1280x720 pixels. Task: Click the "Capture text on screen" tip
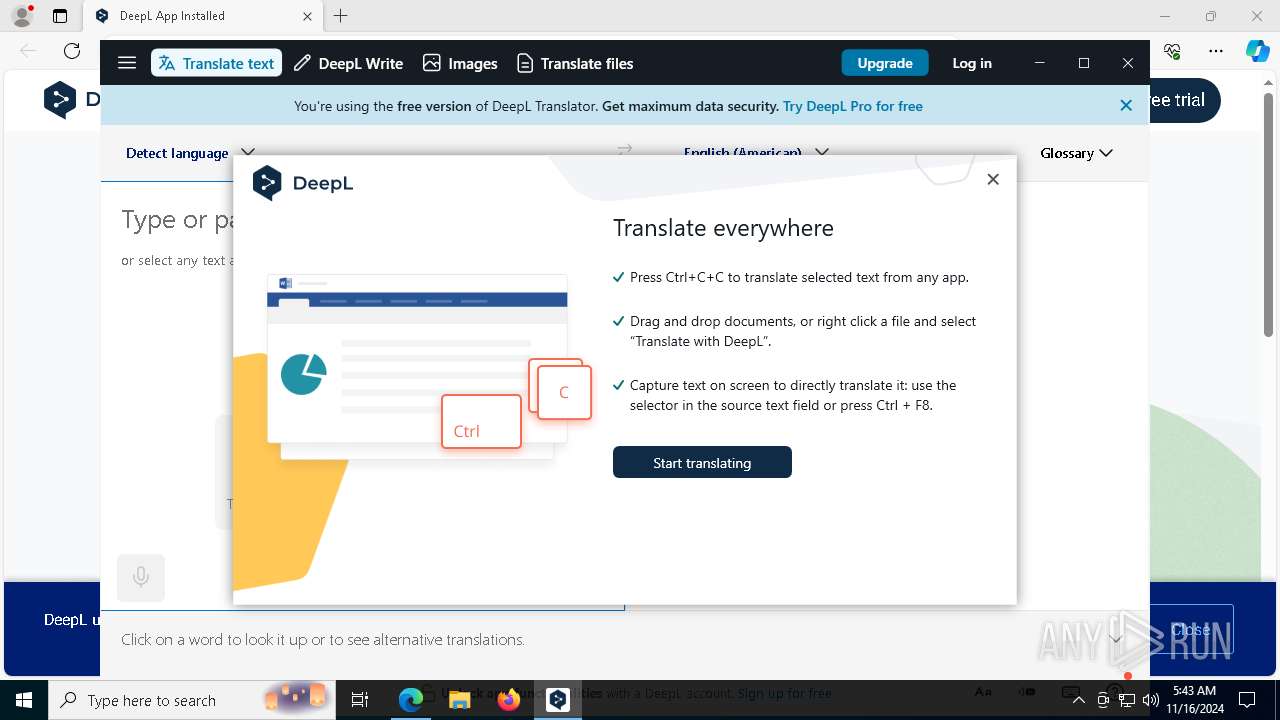click(x=793, y=395)
